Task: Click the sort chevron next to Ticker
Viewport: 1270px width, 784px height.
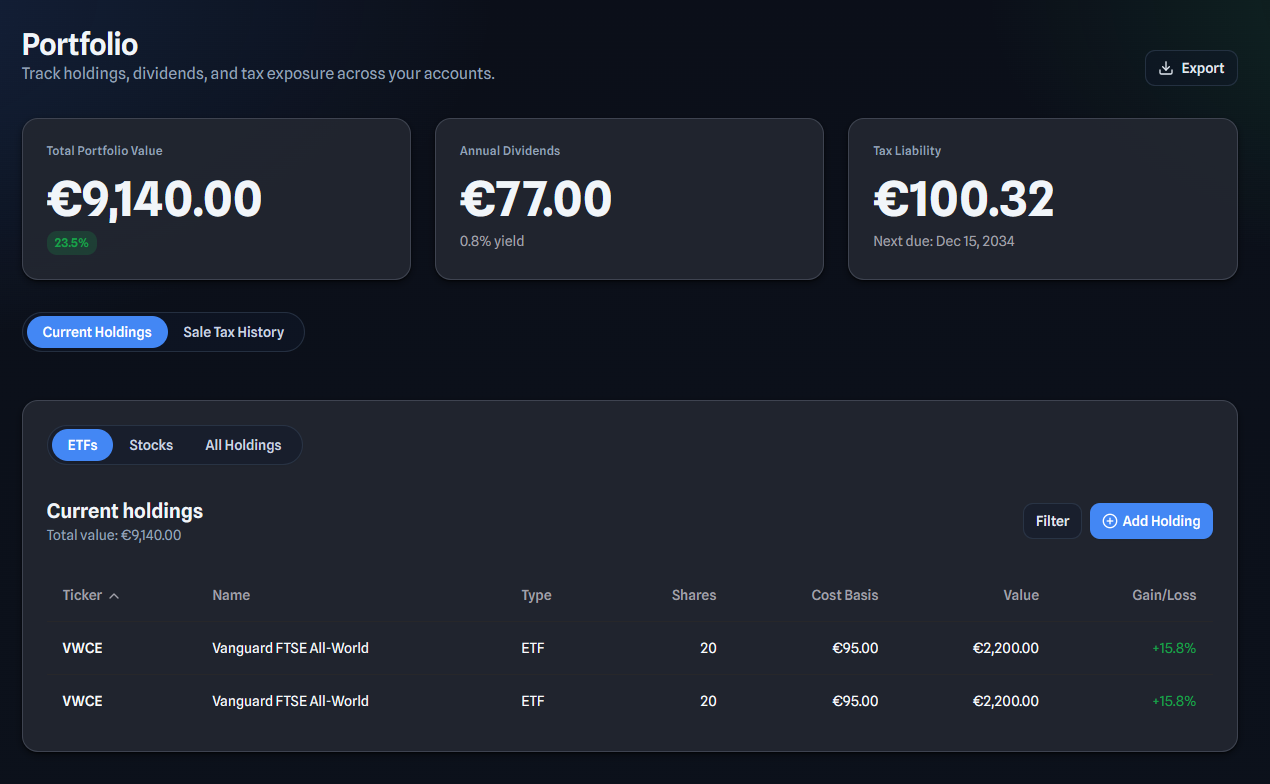Action: [x=114, y=595]
